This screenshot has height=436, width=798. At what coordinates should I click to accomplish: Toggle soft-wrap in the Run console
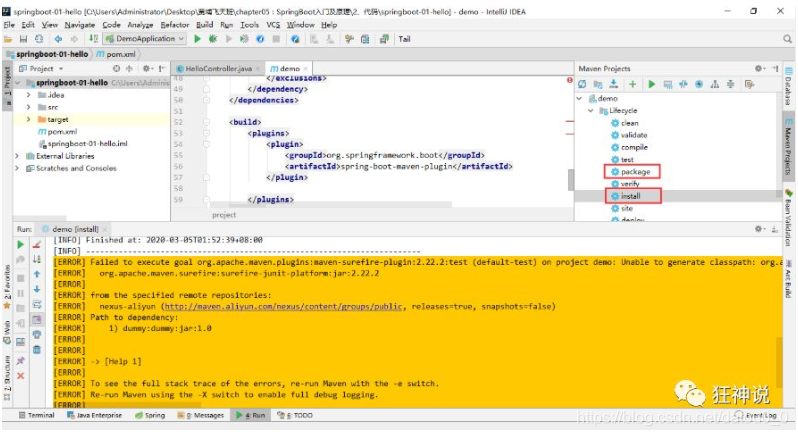pos(37,304)
